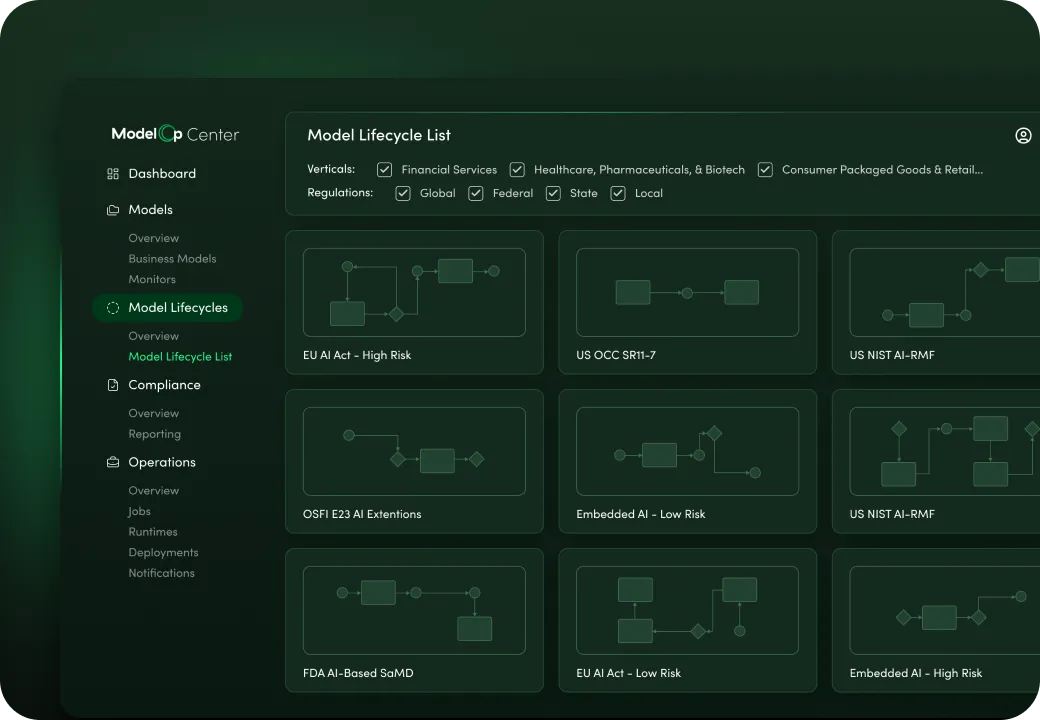
Task: Select the Model Lifecycles circular icon
Action: pyautogui.click(x=112, y=308)
